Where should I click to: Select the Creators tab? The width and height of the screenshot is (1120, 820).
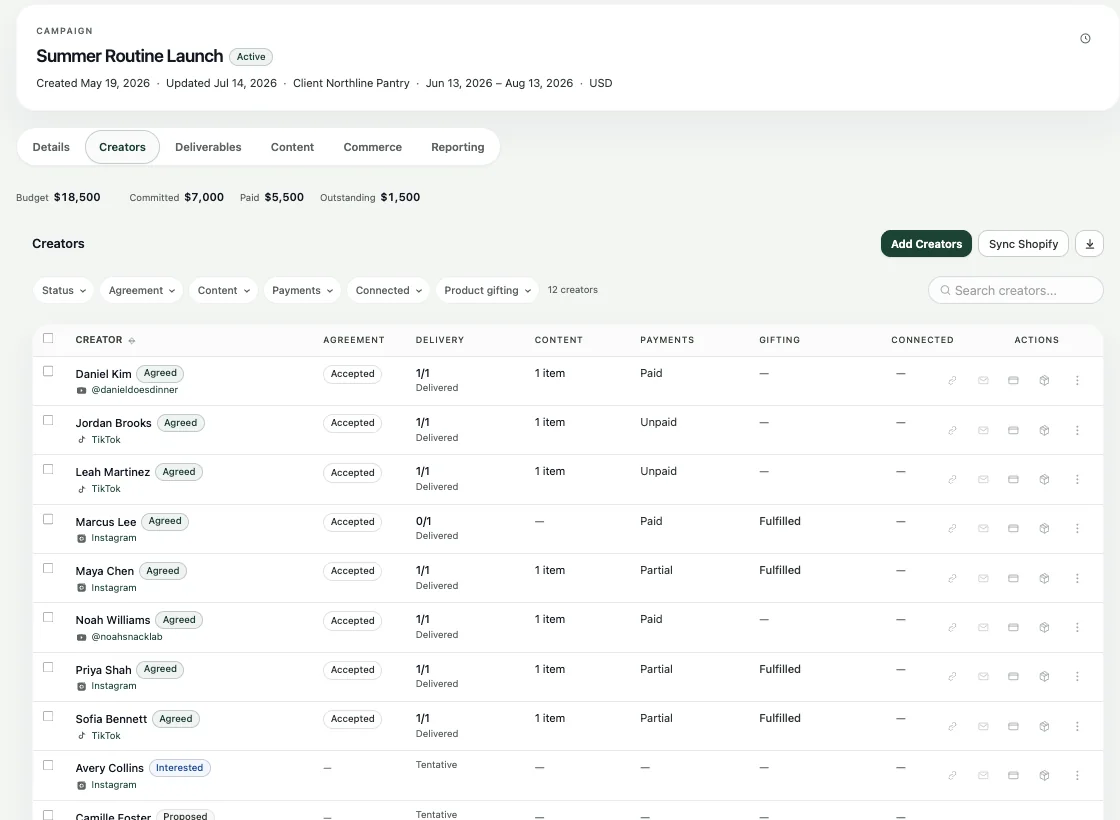(122, 147)
